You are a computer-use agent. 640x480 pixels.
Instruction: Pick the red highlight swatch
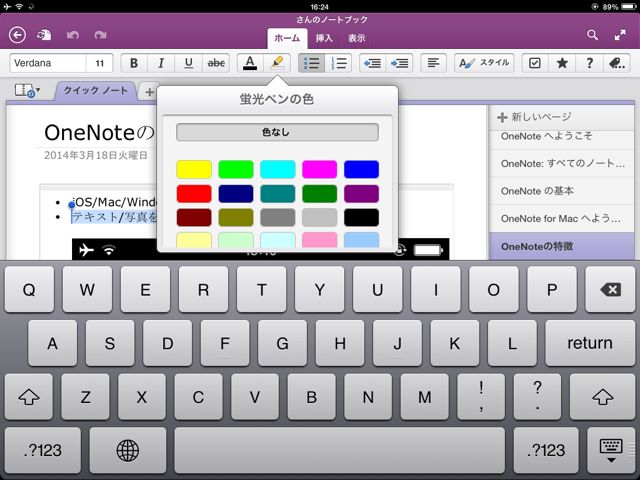coord(194,193)
